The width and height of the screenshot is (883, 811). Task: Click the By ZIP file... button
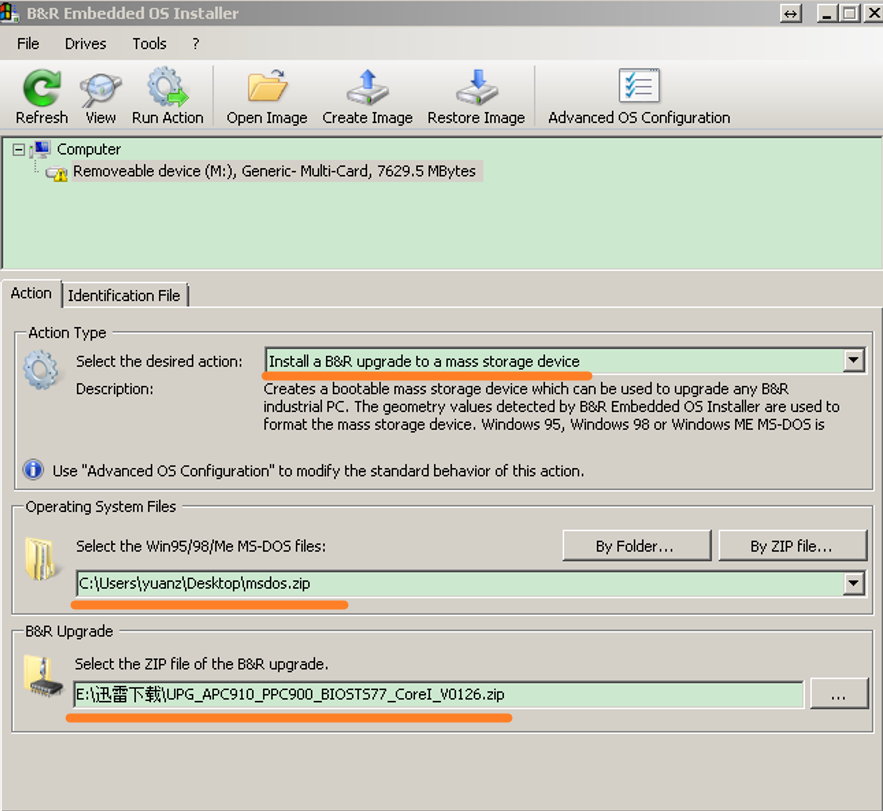pyautogui.click(x=792, y=545)
